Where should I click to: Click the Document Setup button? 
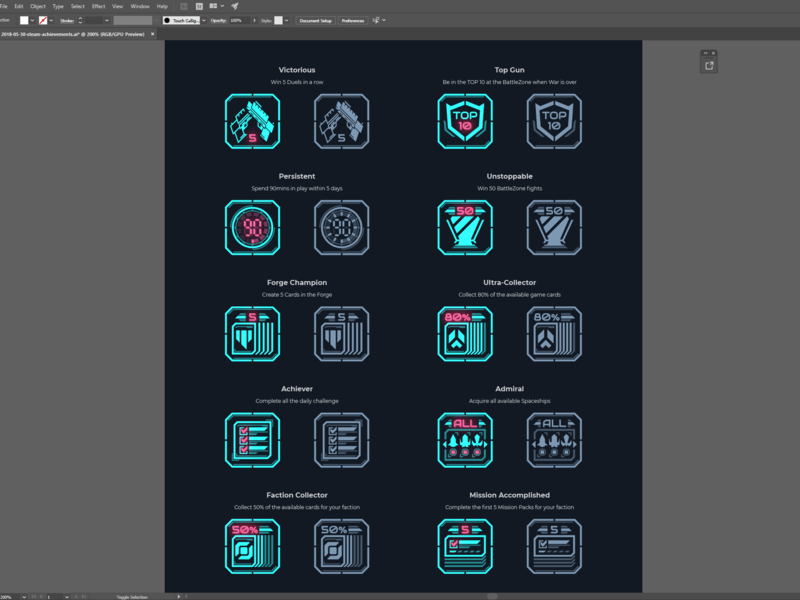click(315, 20)
